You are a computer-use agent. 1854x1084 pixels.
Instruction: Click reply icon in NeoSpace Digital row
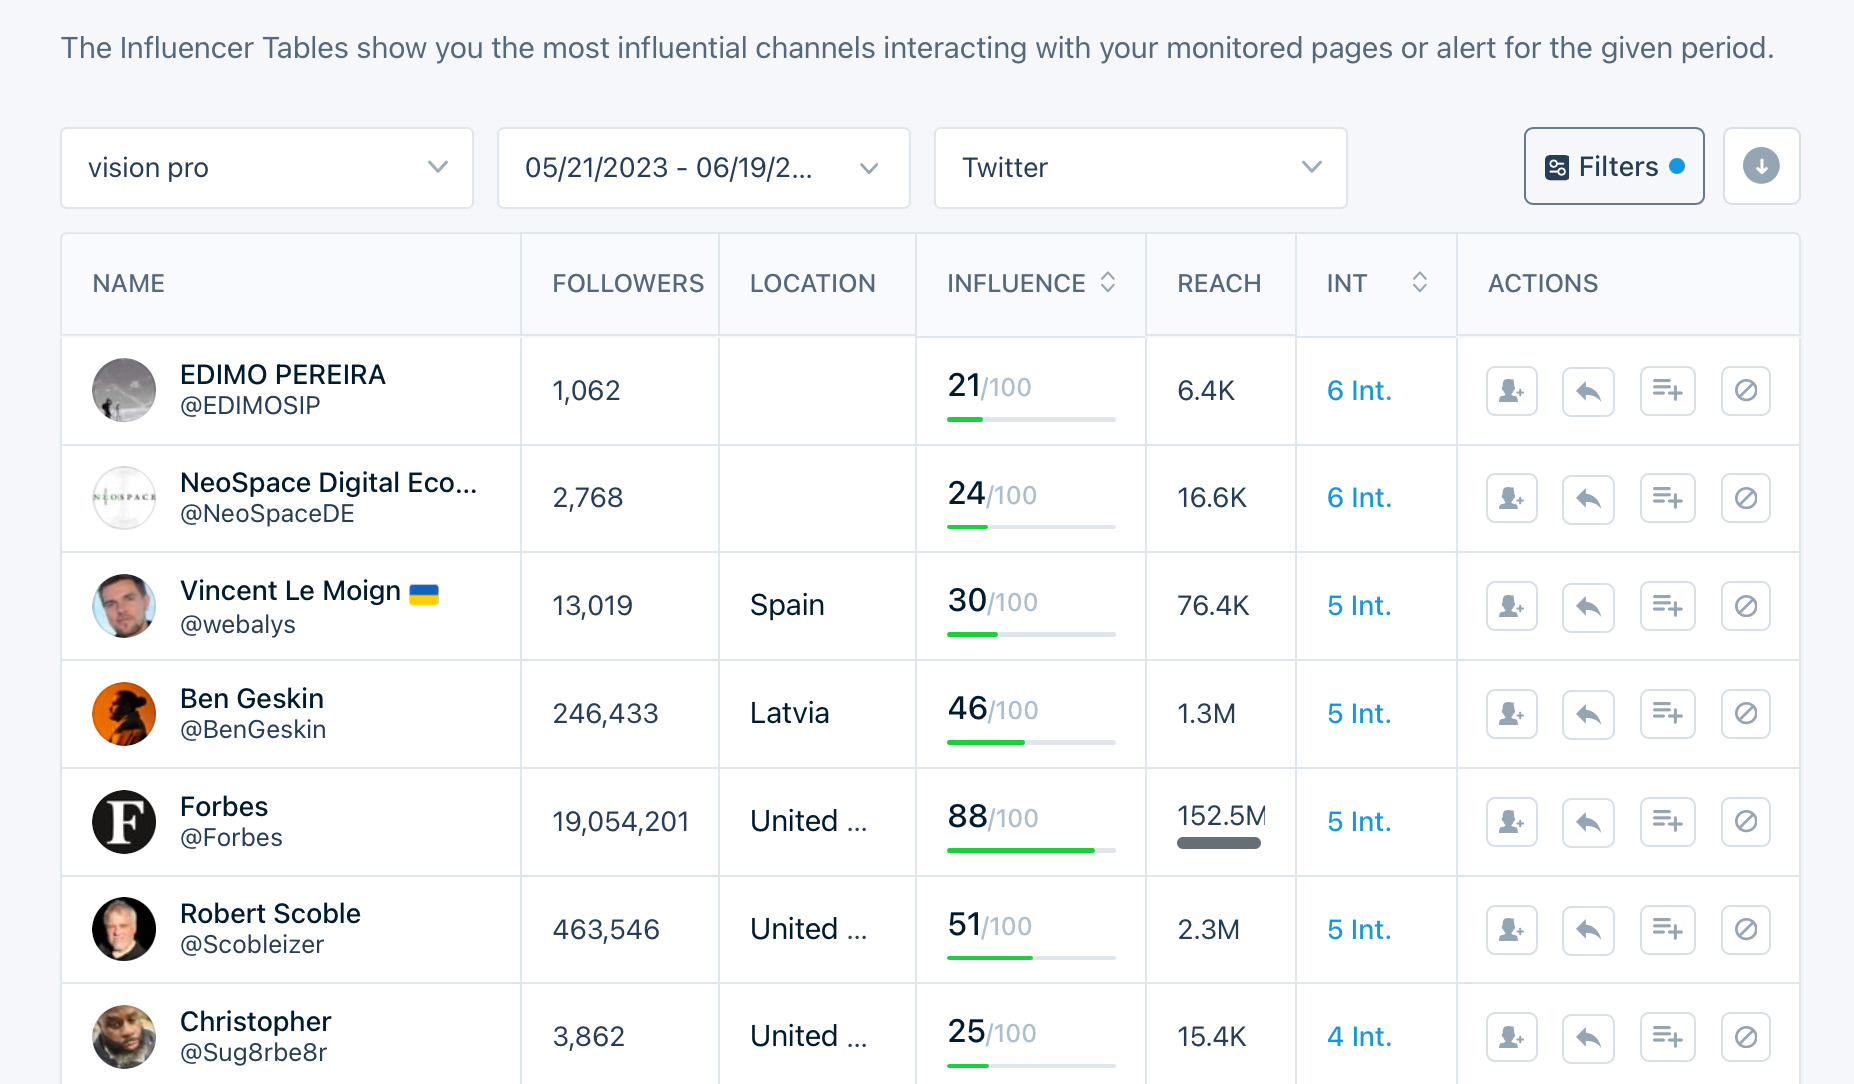coord(1588,498)
